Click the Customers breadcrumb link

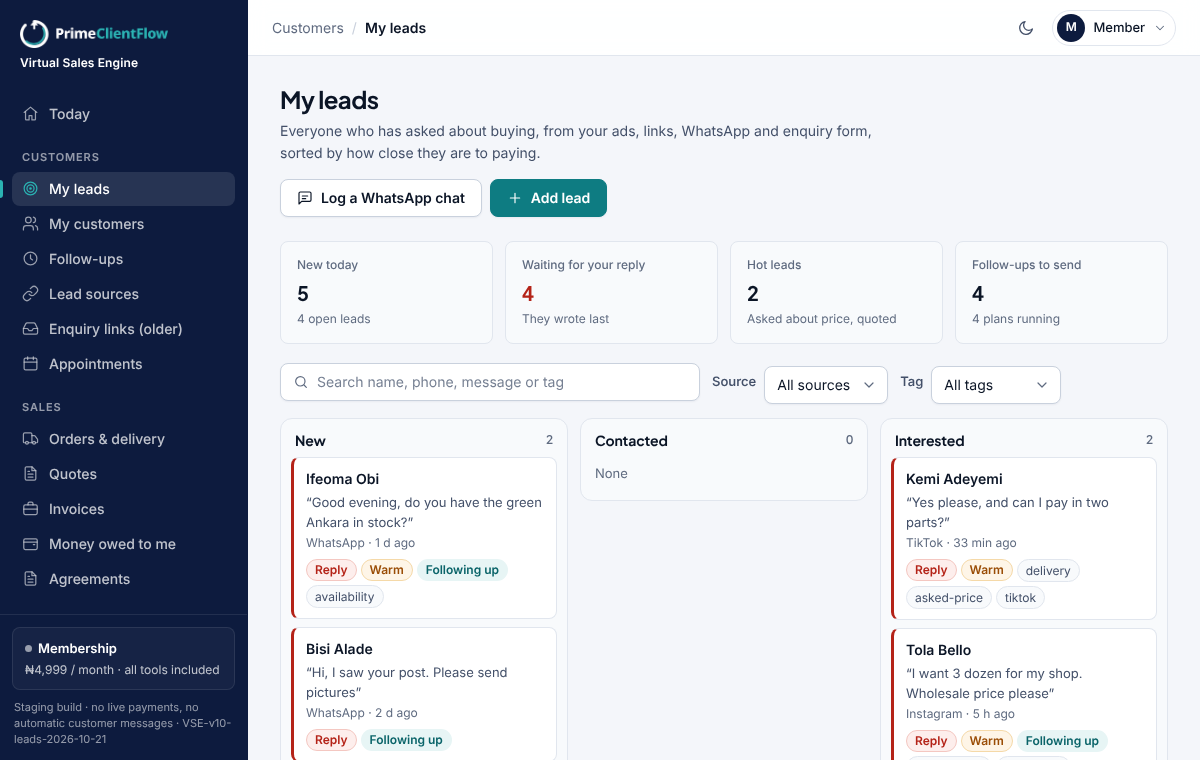click(308, 28)
